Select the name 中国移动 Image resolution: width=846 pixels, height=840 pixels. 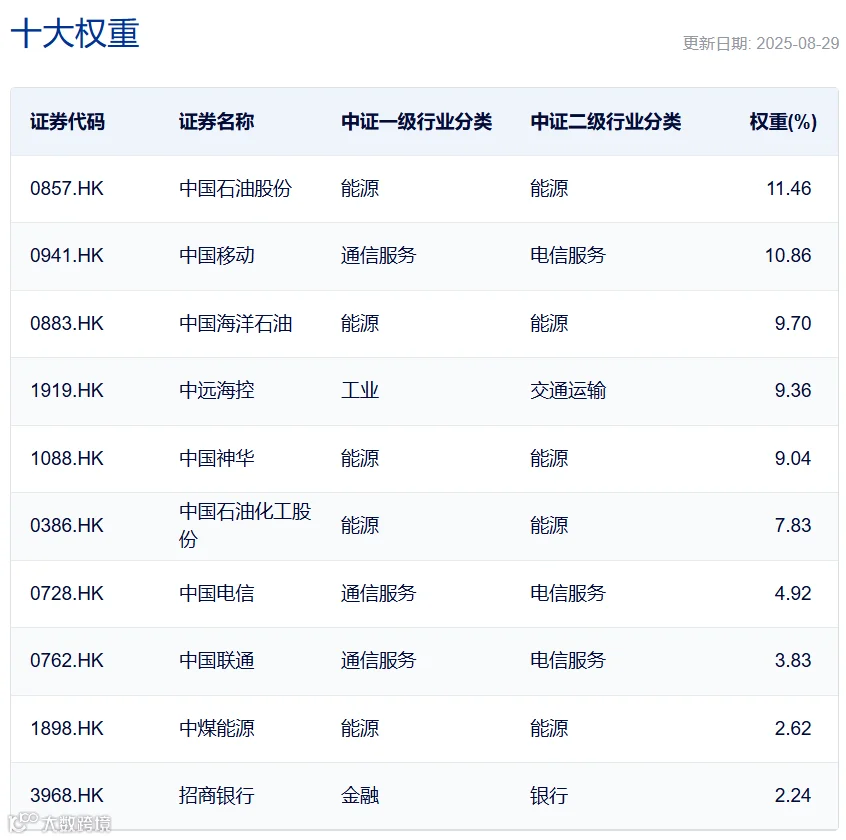pos(216,255)
